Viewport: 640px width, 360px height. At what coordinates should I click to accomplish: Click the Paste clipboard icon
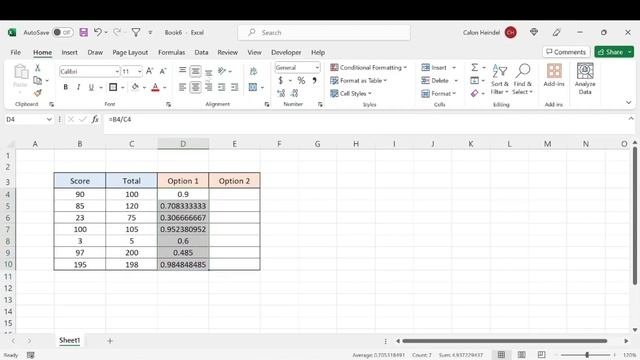[20, 73]
